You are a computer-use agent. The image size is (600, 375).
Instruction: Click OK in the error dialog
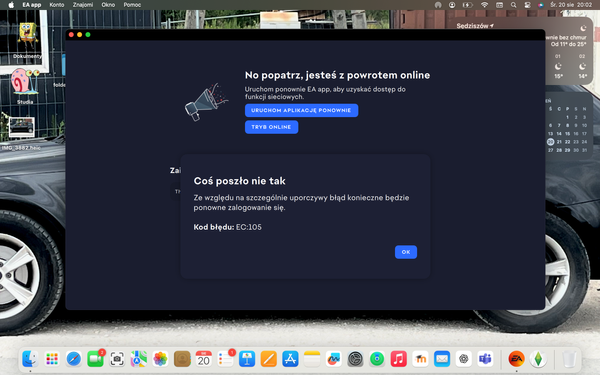406,252
